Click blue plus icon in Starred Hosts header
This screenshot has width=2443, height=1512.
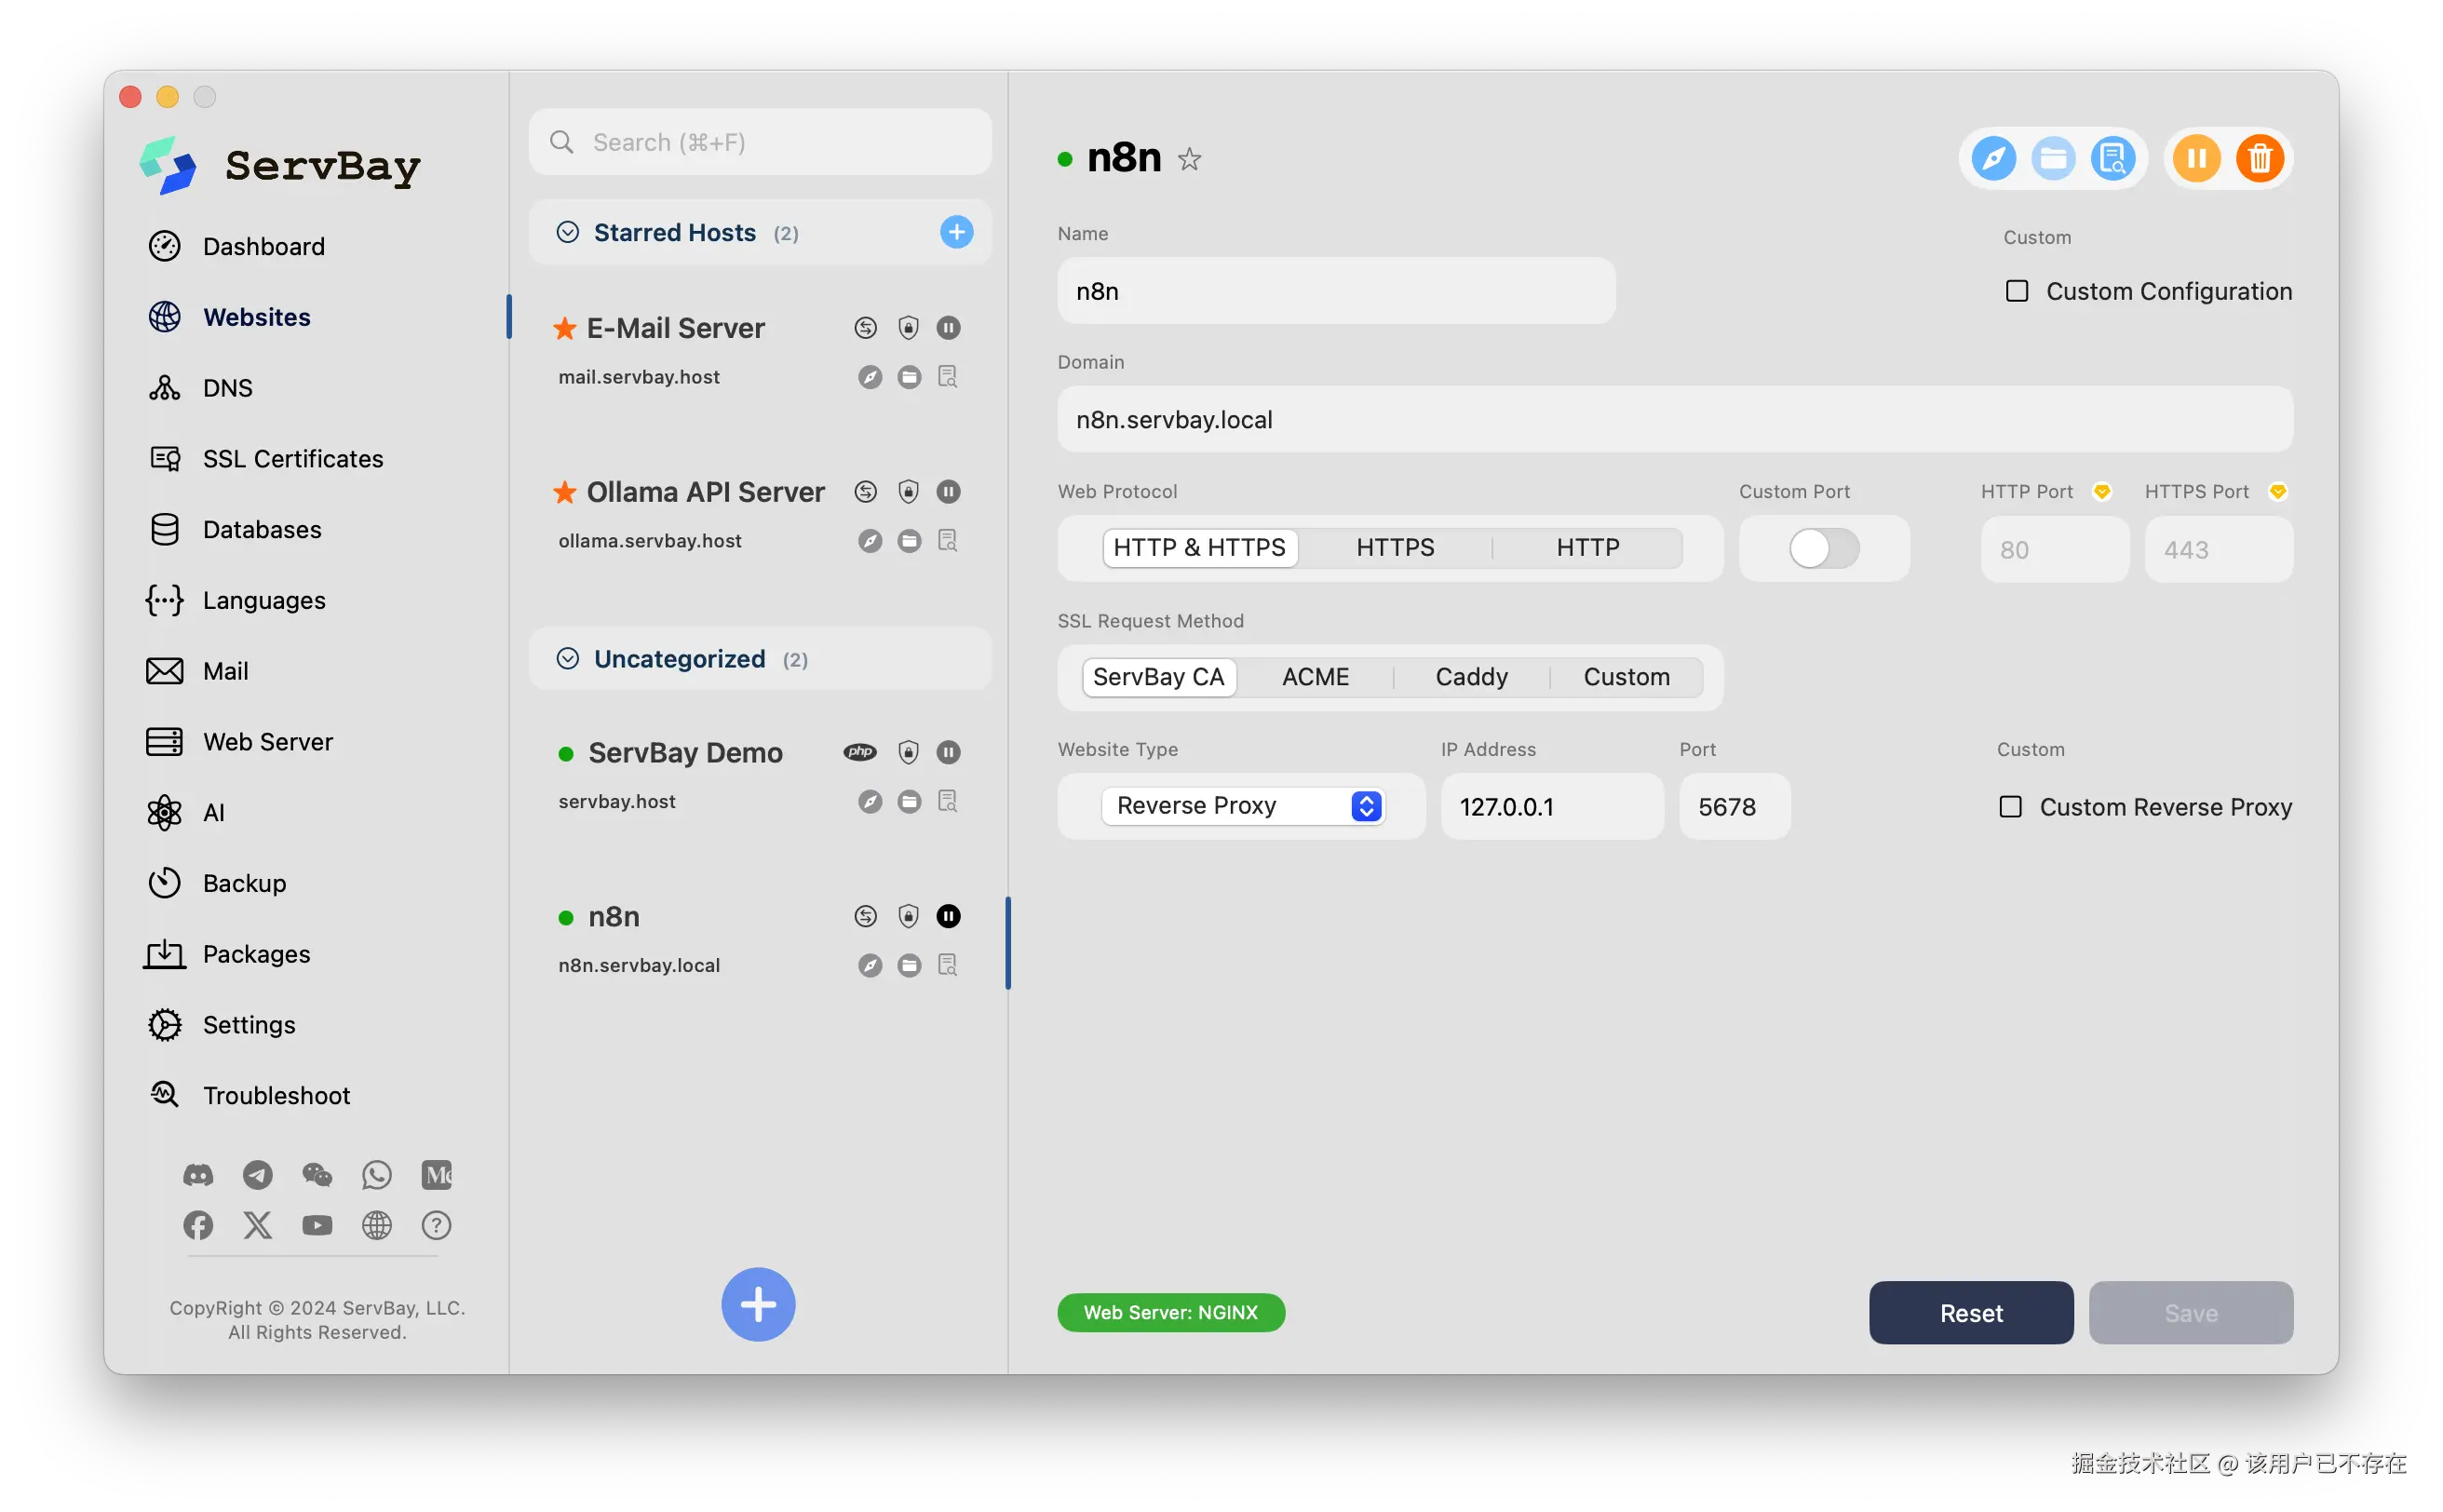click(956, 232)
